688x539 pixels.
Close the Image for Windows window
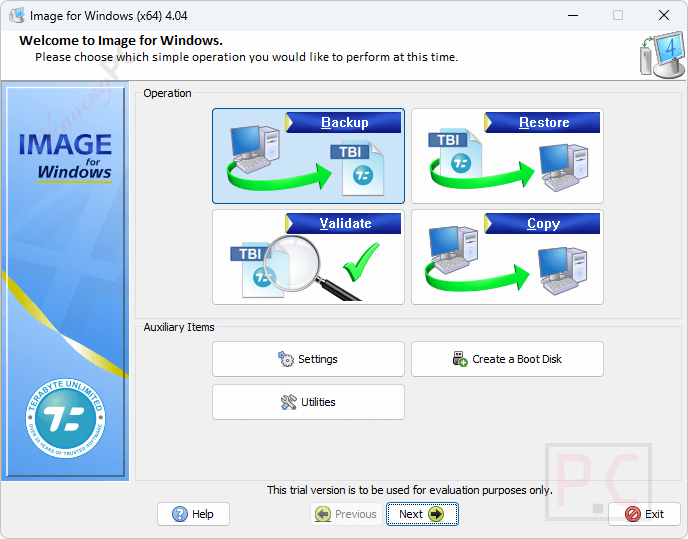coord(664,15)
